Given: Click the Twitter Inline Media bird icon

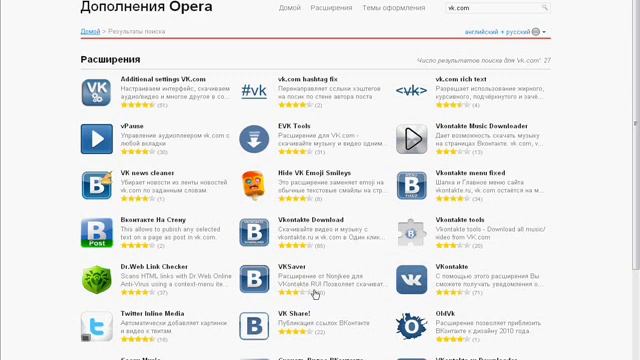Looking at the screenshot, I should coord(96,327).
